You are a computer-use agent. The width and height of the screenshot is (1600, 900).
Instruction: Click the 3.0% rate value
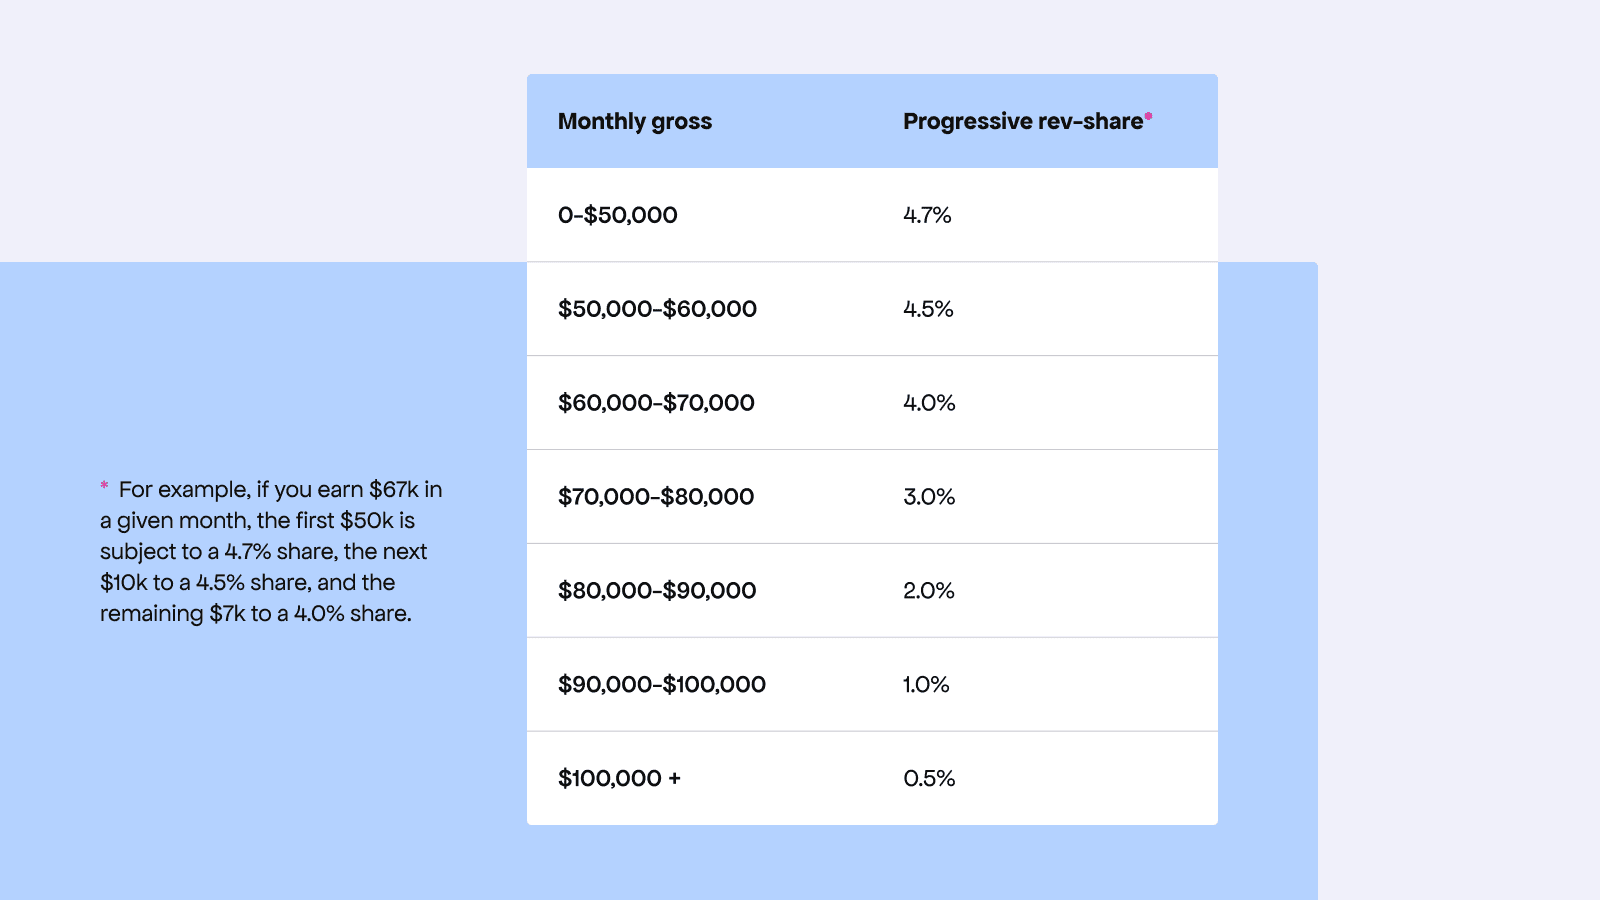929,497
